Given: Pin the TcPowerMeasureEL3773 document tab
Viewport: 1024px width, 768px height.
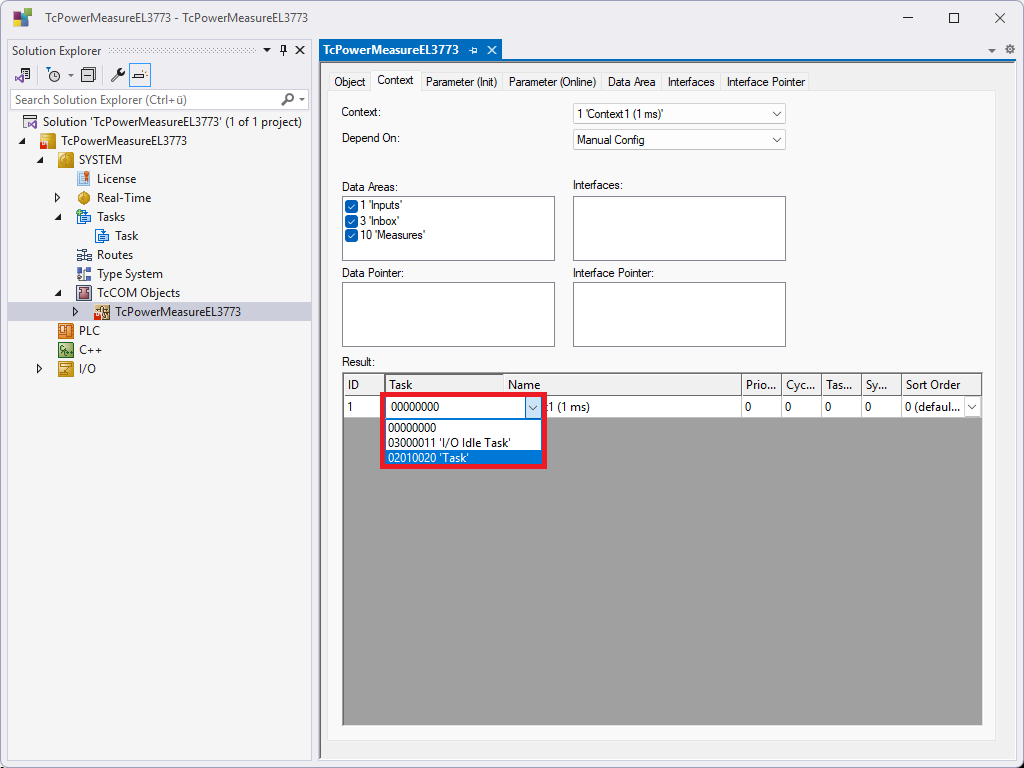Looking at the screenshot, I should 473,50.
